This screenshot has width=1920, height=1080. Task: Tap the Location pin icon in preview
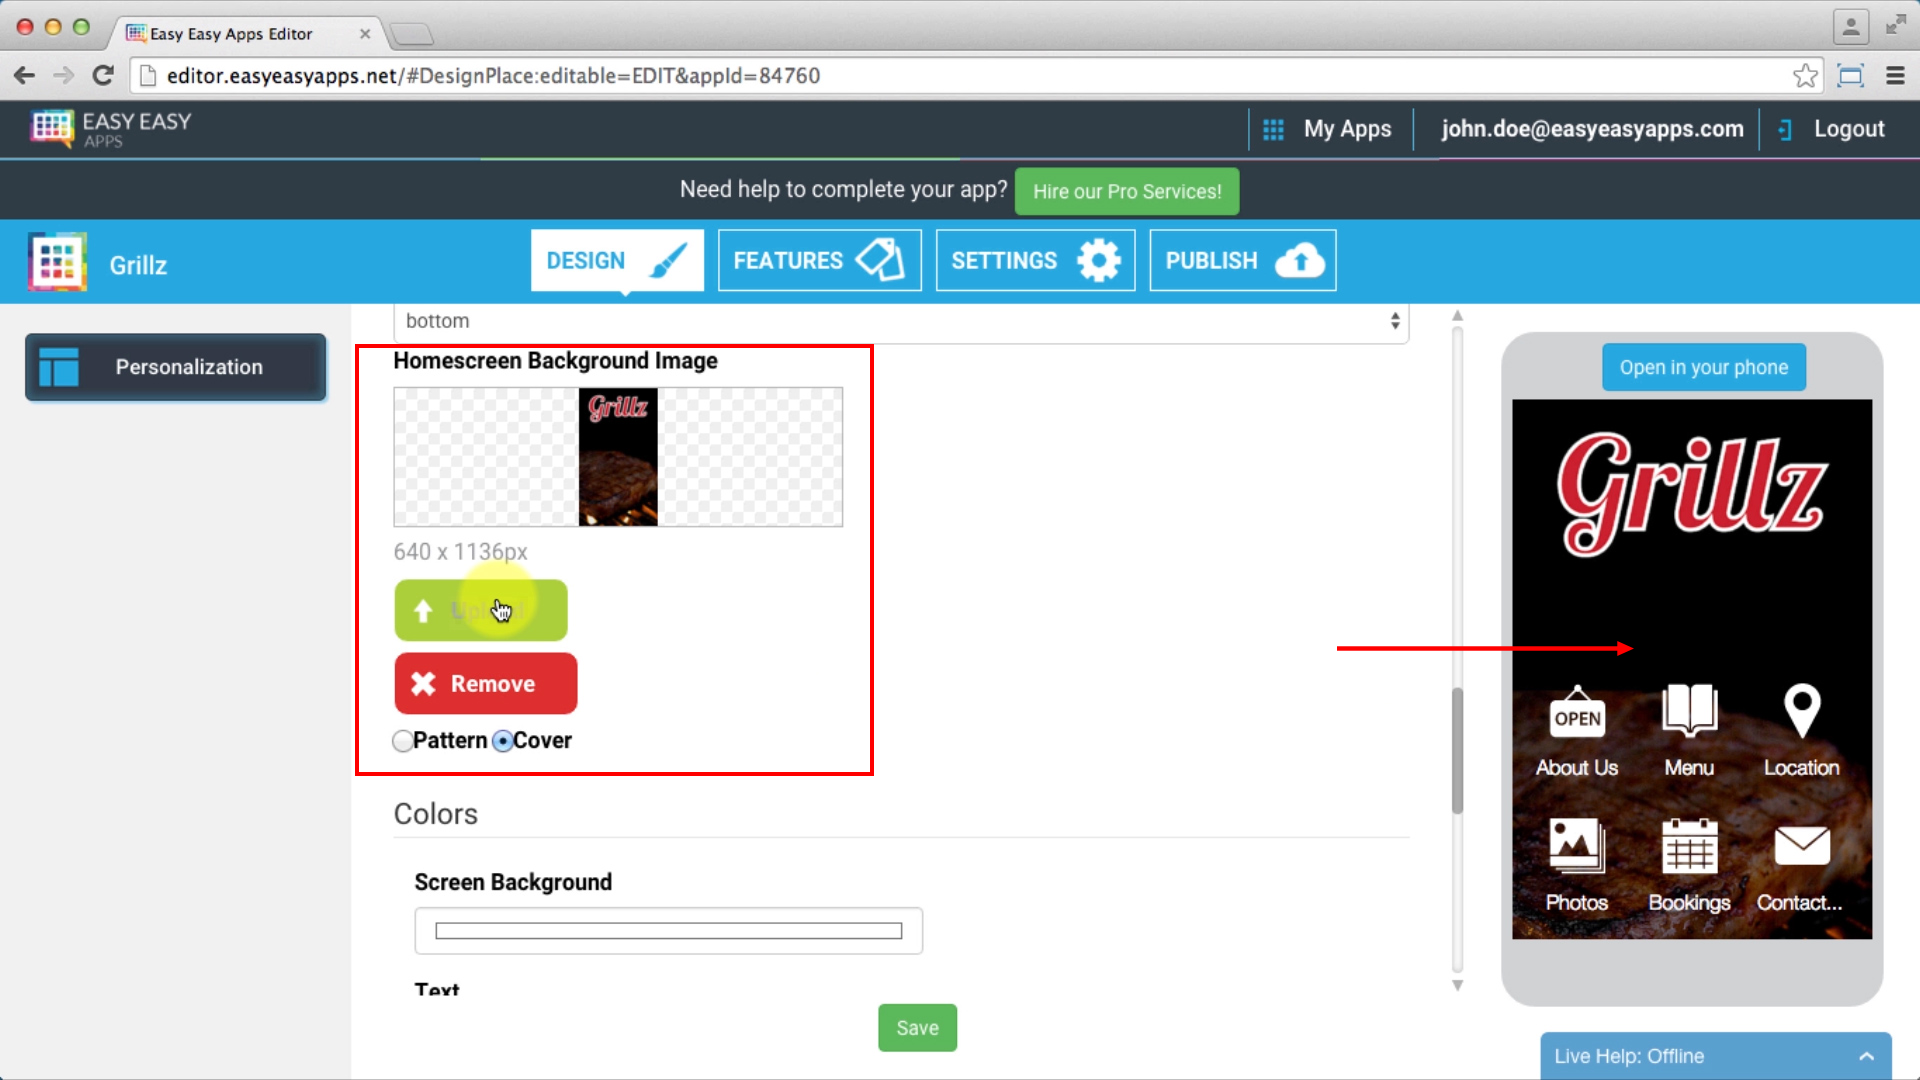pos(1801,710)
